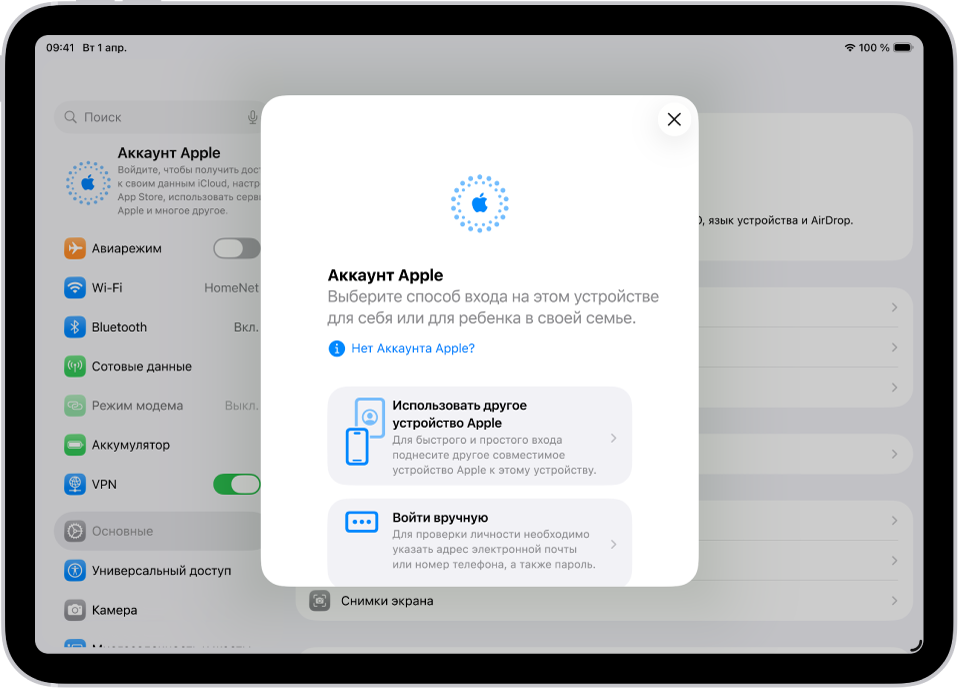960x689 pixels.
Task: Click the 'Нет Аккаунта Apple?' link
Action: (413, 348)
